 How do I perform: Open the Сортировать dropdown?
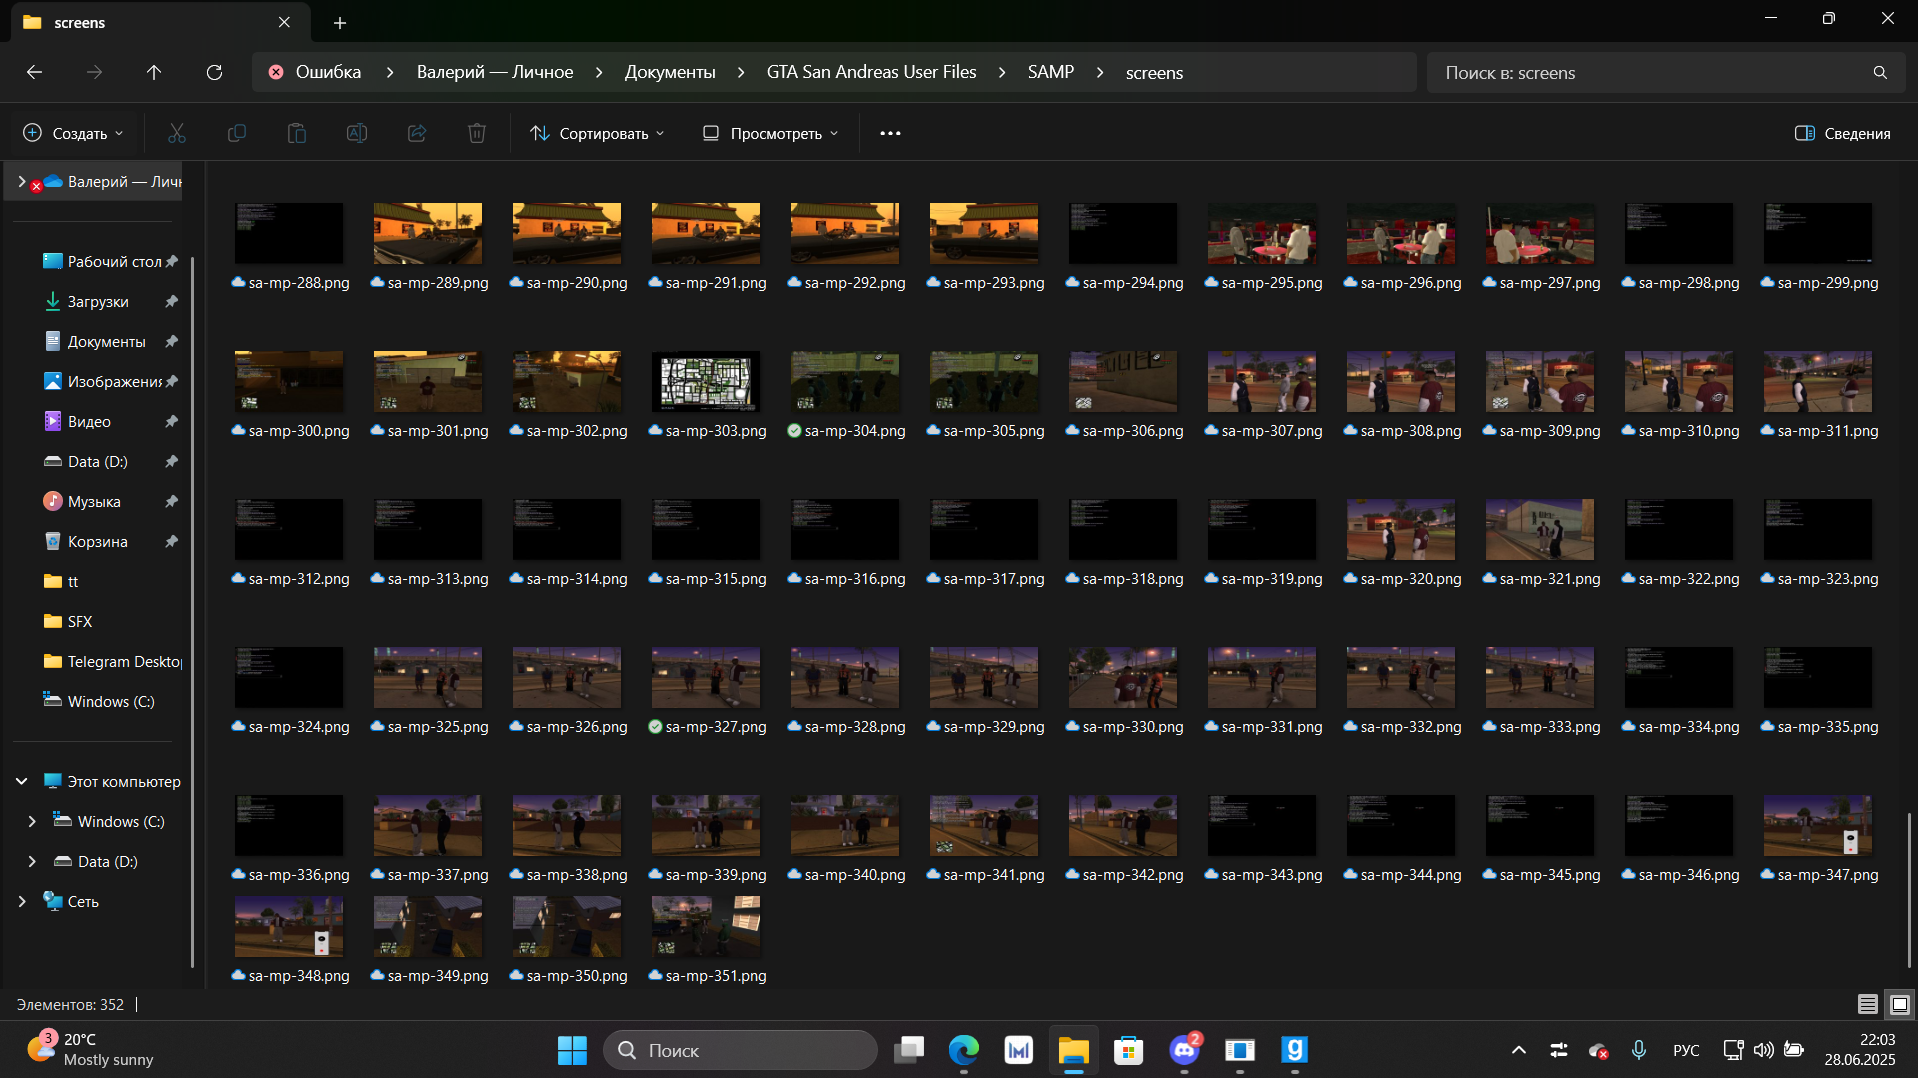click(x=597, y=133)
